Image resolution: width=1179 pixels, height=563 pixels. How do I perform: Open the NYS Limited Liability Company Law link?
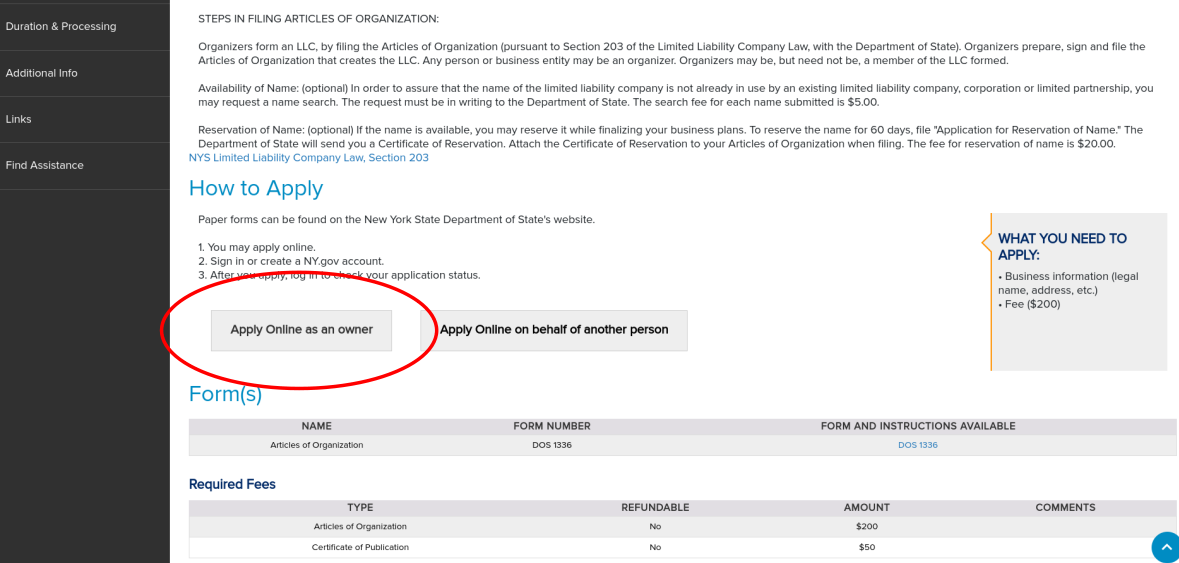(309, 158)
